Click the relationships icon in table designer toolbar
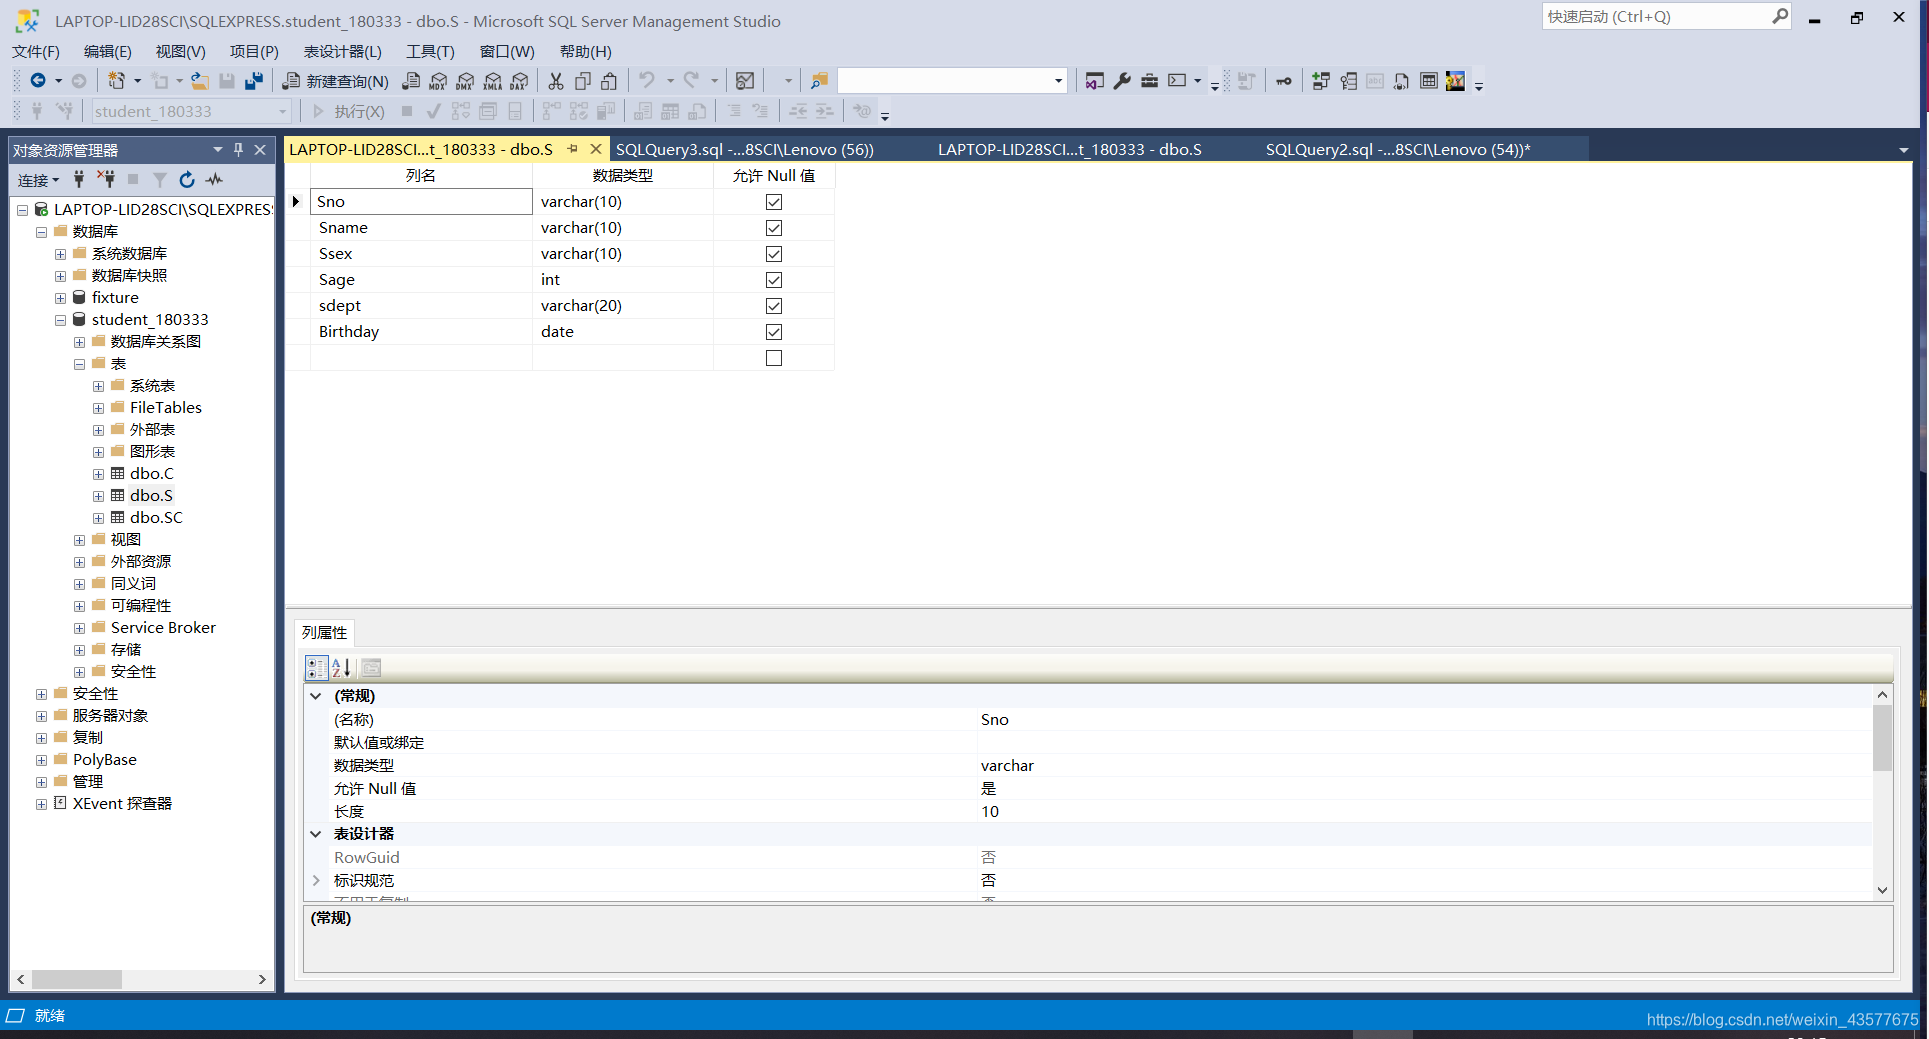Screen dimensions: 1929x1039 (x=1321, y=81)
